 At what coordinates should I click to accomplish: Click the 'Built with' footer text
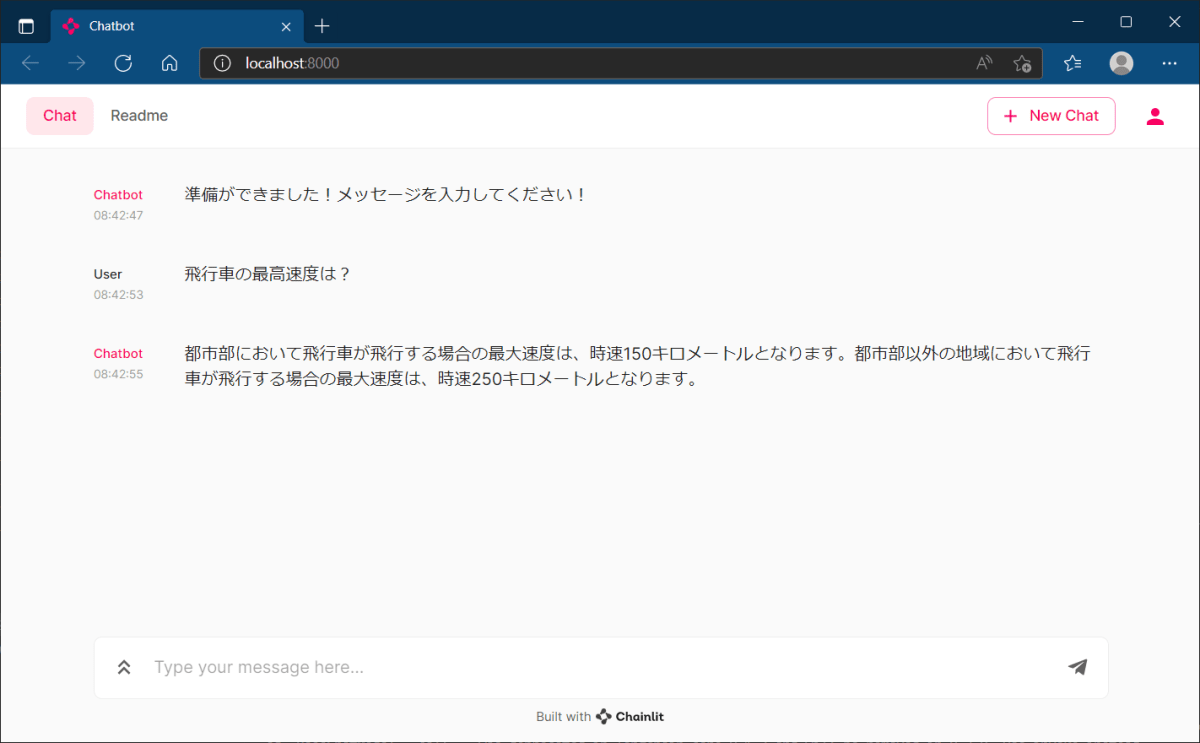563,716
